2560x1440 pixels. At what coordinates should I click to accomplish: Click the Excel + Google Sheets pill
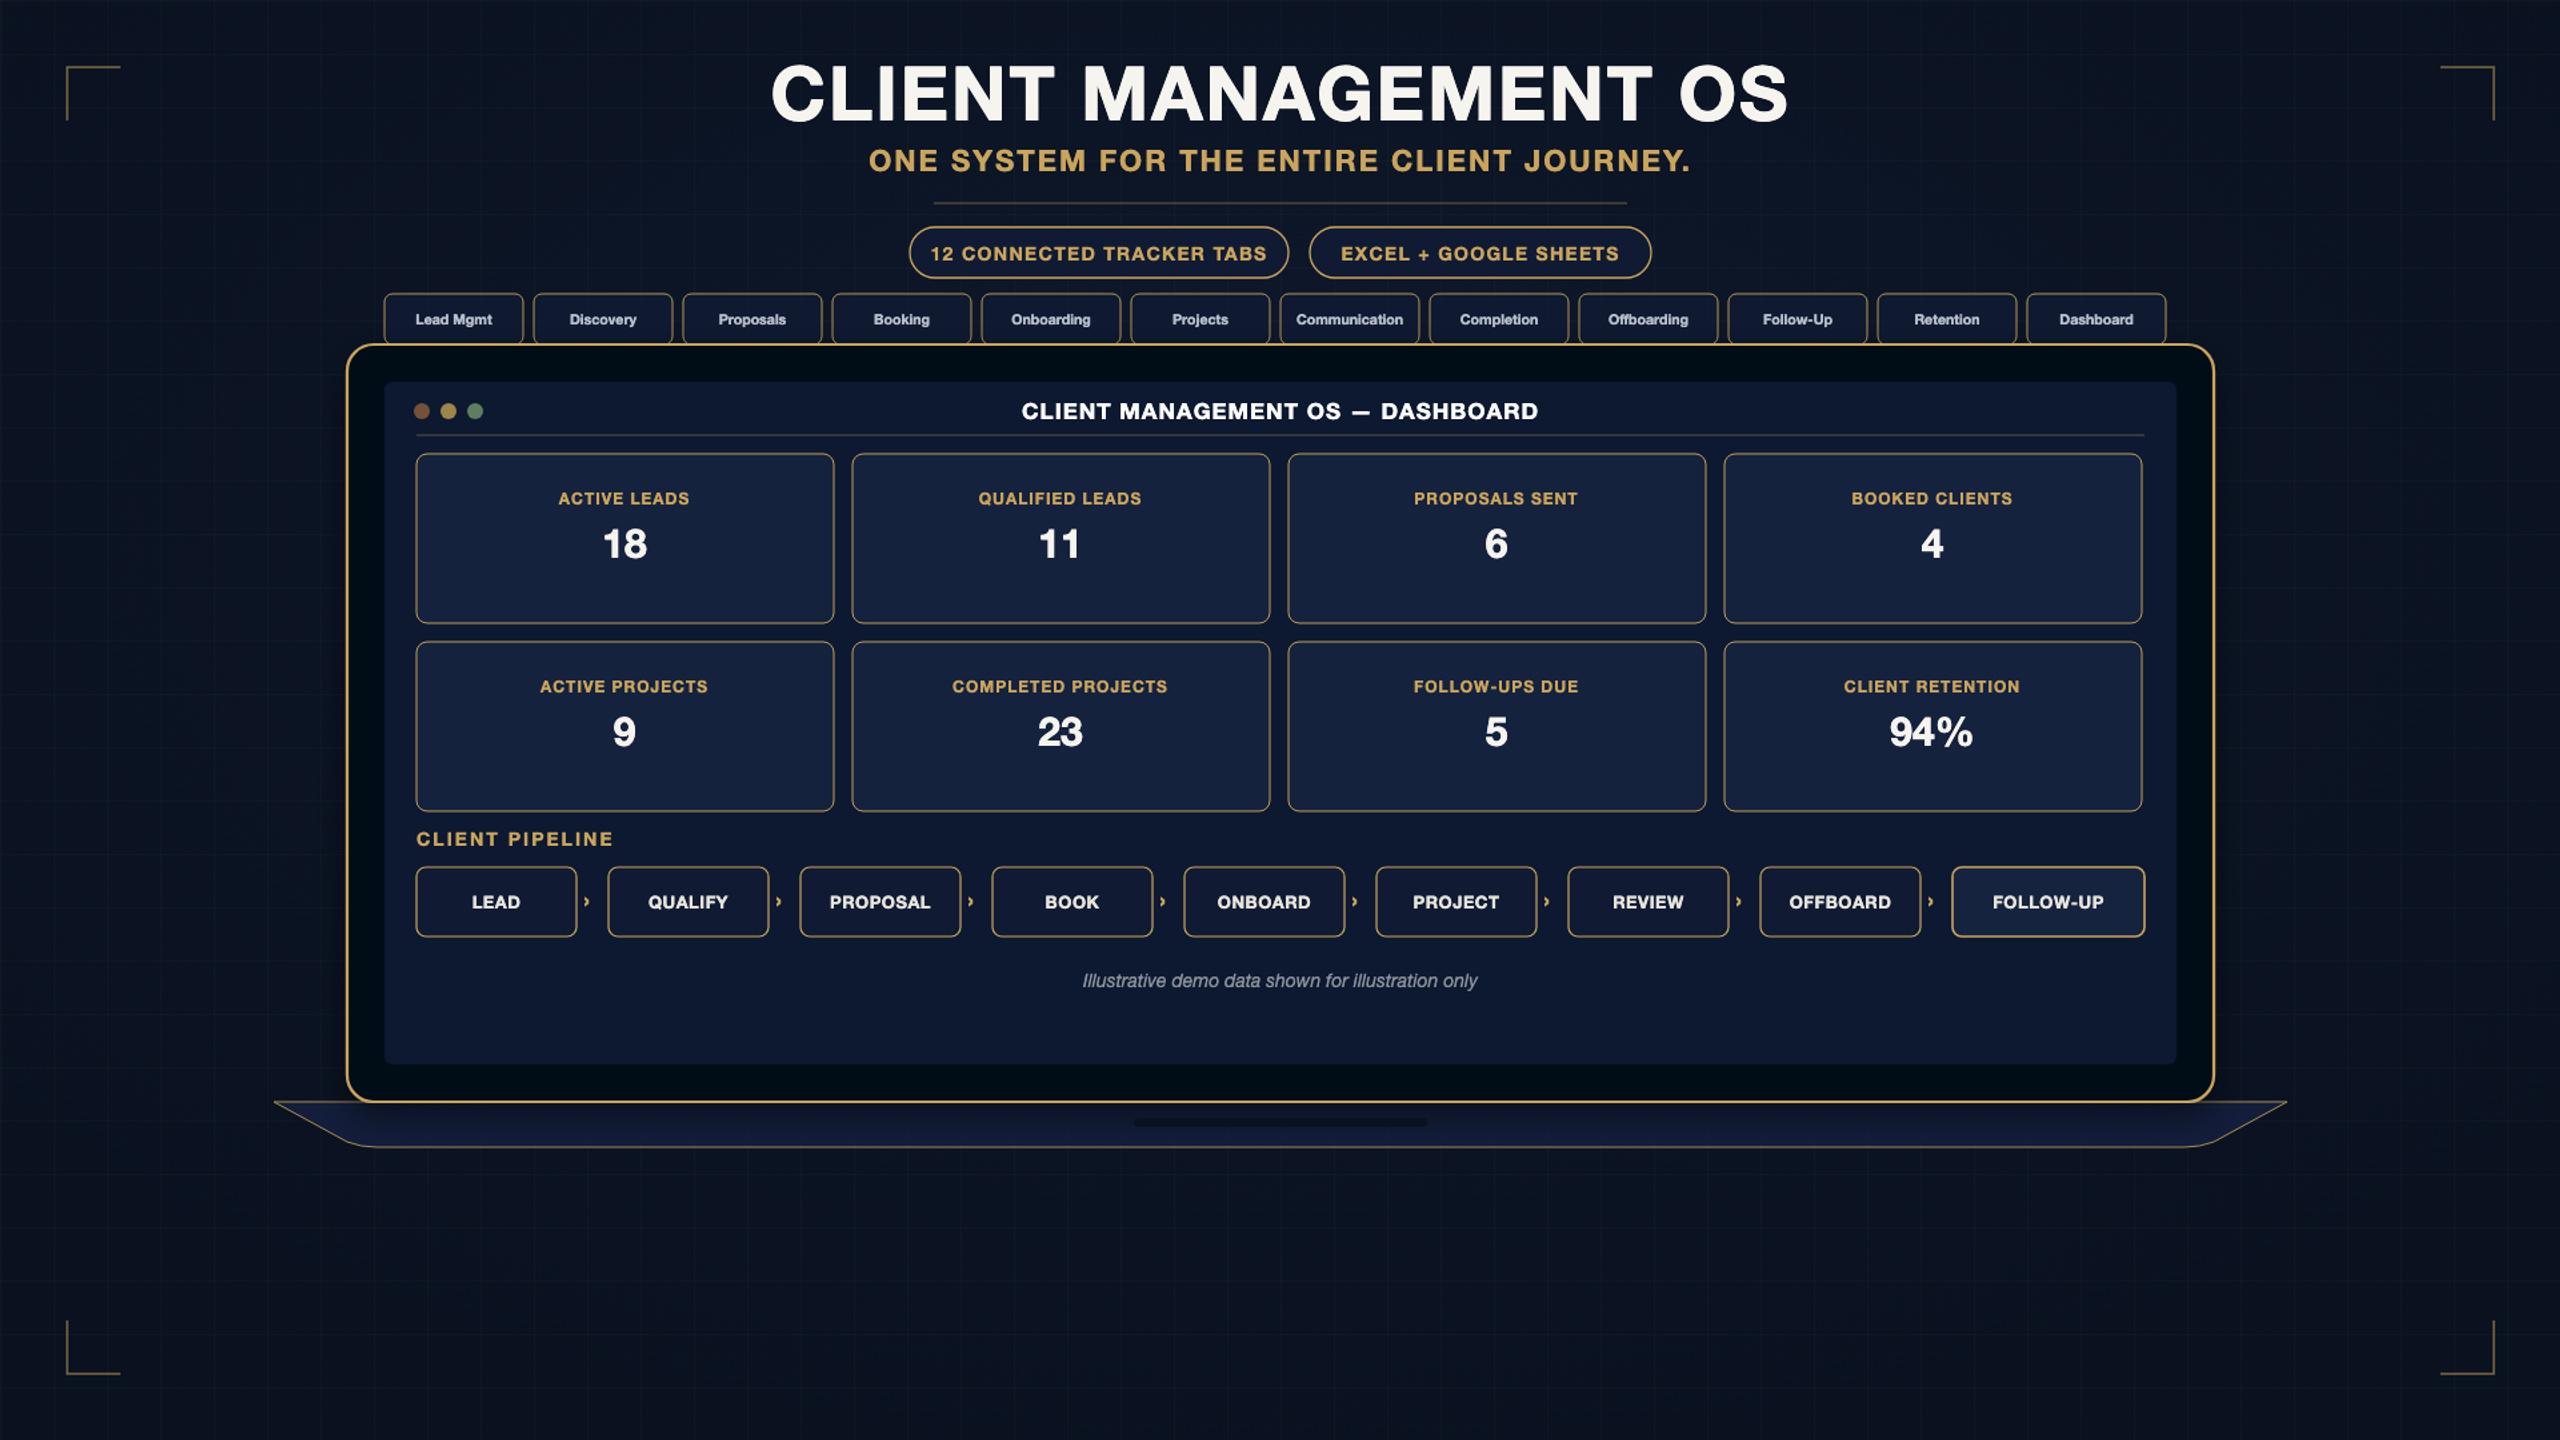1479,253
